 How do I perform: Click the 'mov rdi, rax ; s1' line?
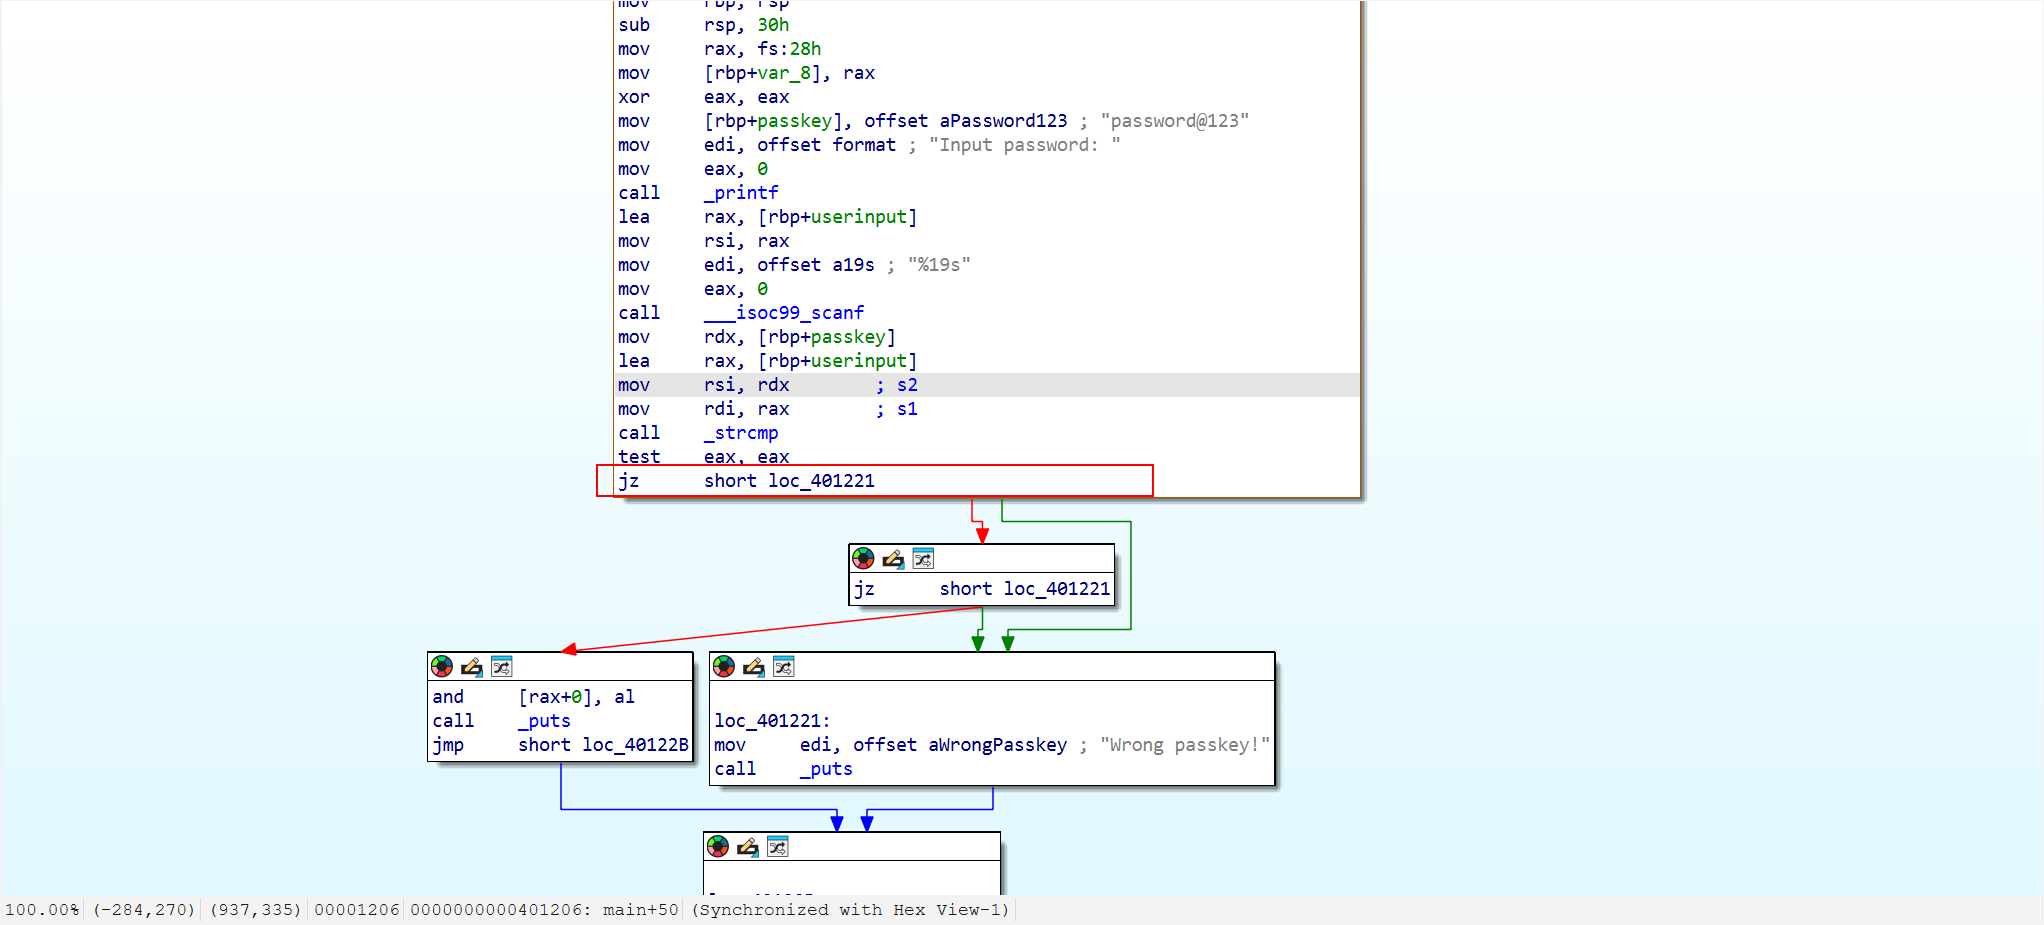[x=768, y=409]
